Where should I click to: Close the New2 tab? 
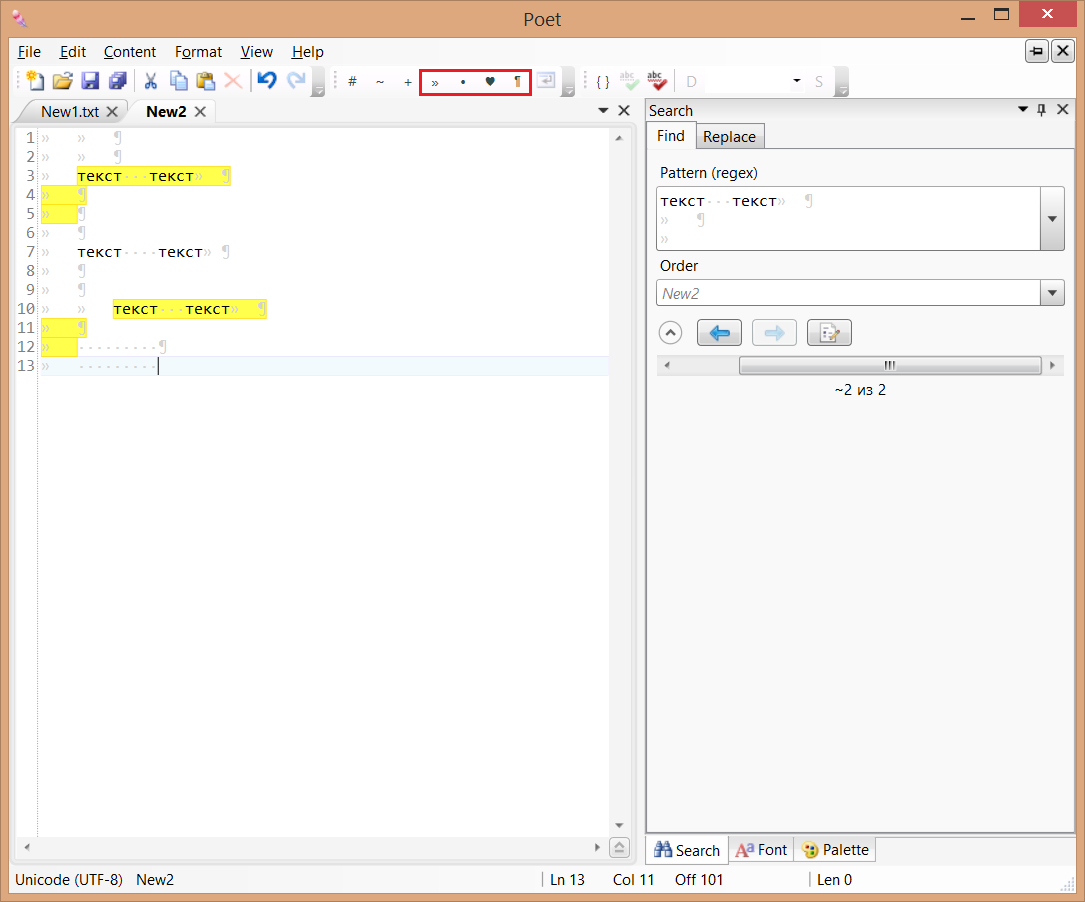[200, 111]
